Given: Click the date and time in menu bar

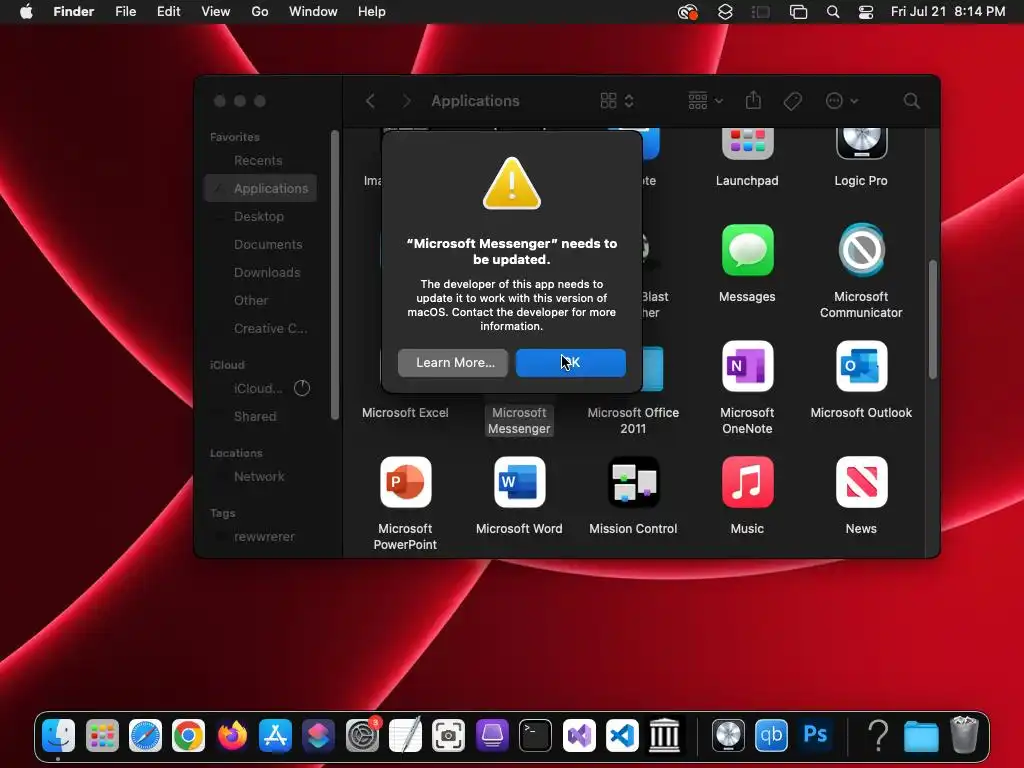Looking at the screenshot, I should [948, 12].
